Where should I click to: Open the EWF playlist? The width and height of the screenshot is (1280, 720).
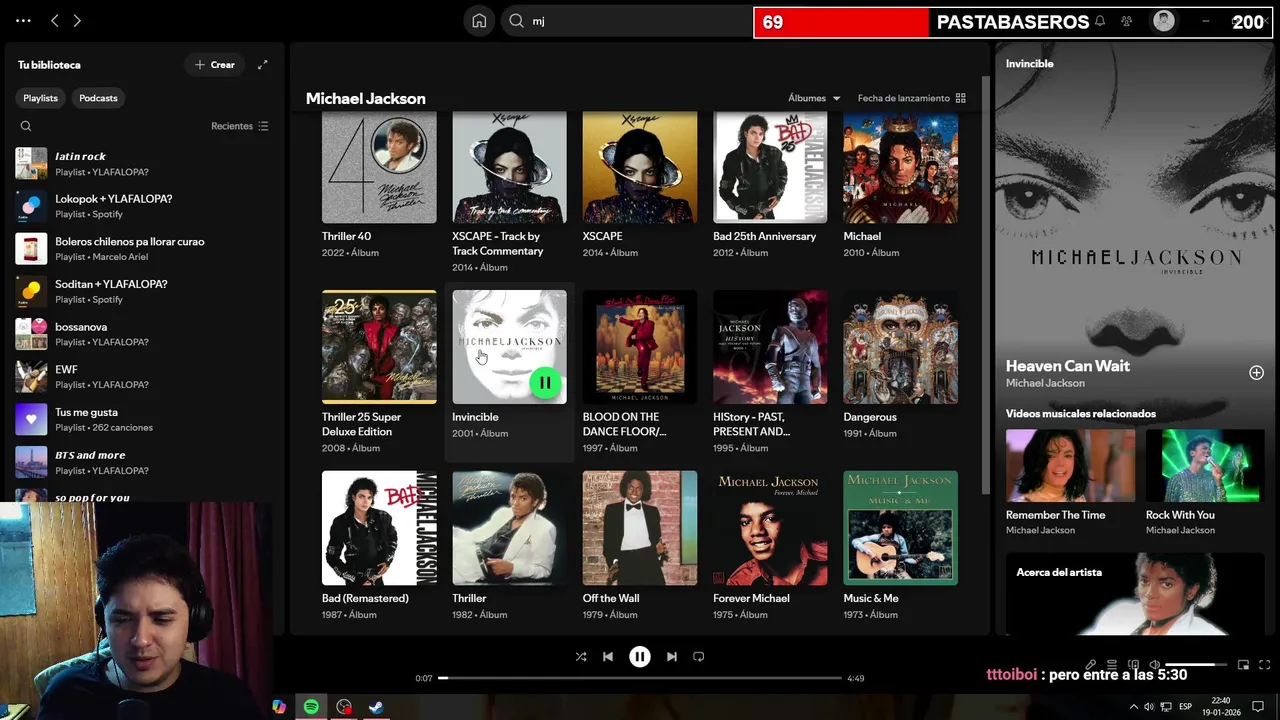point(142,376)
